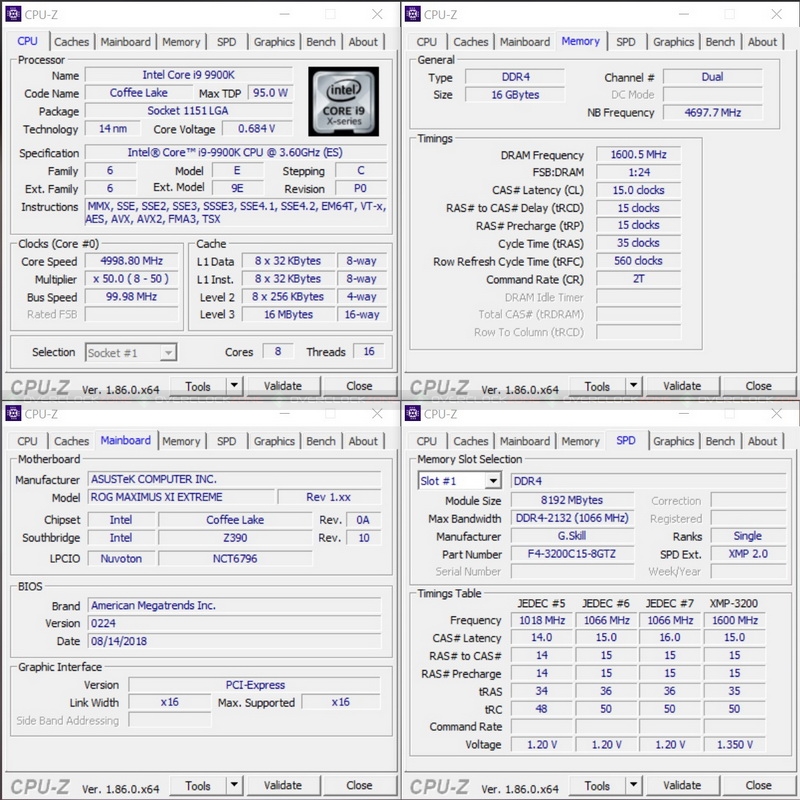This screenshot has width=800, height=800.
Task: Click CPU-Z app icon in Memory window titlebar
Action: pyautogui.click(x=412, y=14)
